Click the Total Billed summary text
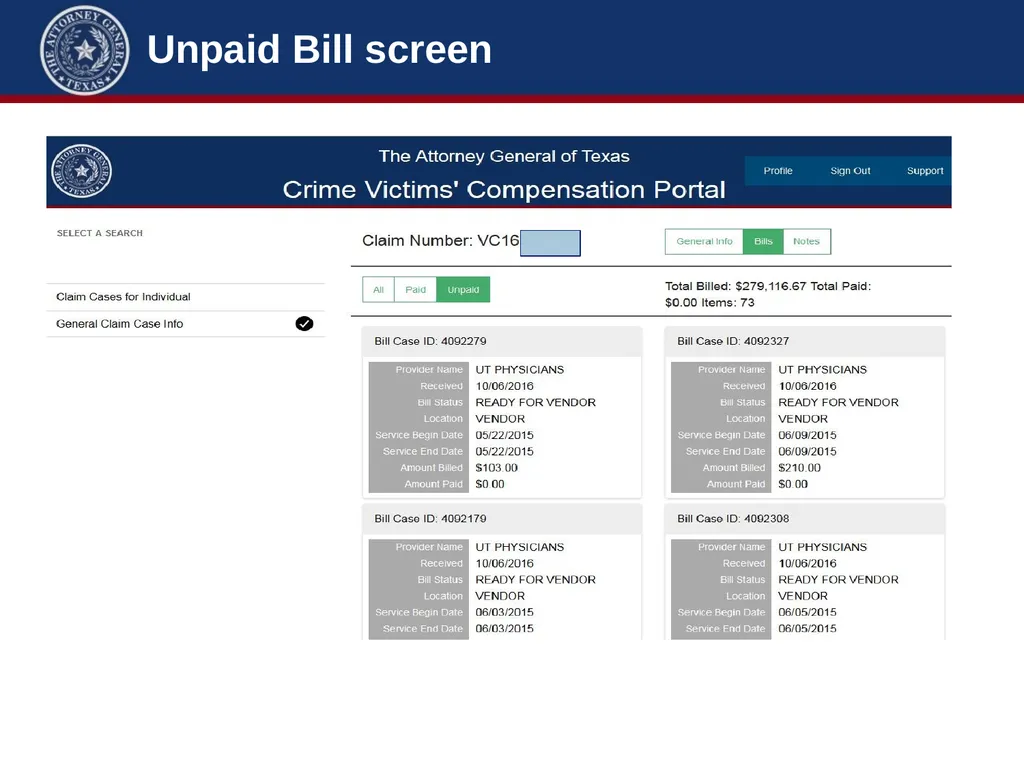Viewport: 1024px width, 768px height. [768, 294]
